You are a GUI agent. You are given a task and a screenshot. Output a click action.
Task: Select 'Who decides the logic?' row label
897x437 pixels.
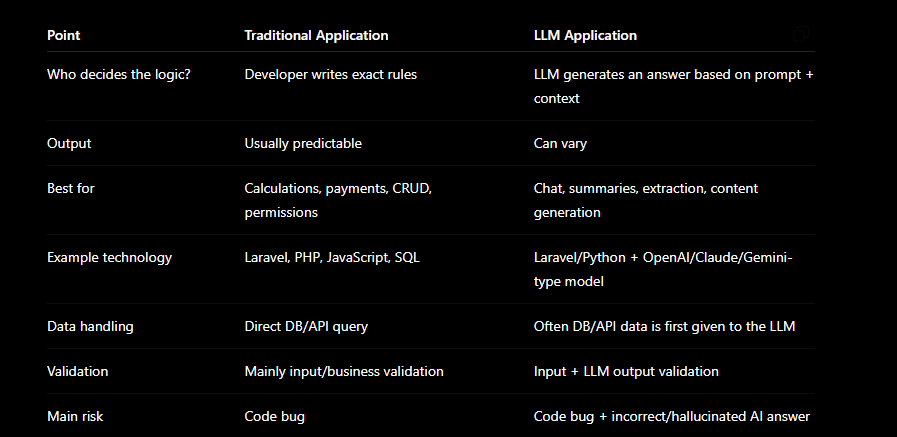coord(118,74)
